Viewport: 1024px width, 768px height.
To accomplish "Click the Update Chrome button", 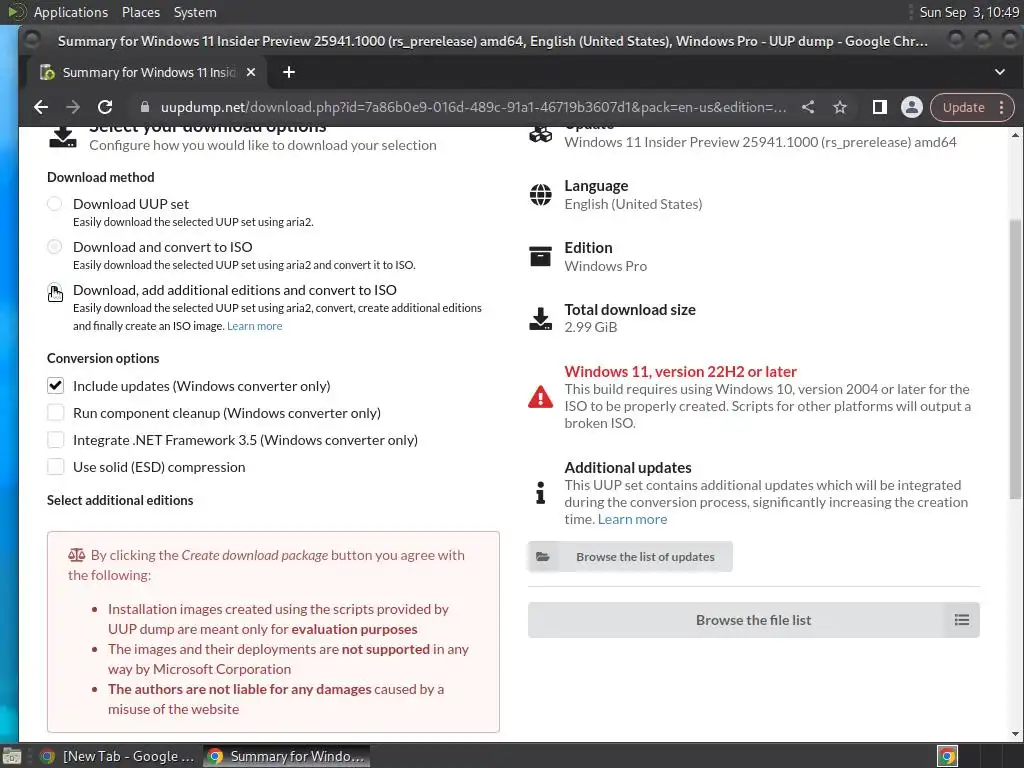I will pos(963,107).
